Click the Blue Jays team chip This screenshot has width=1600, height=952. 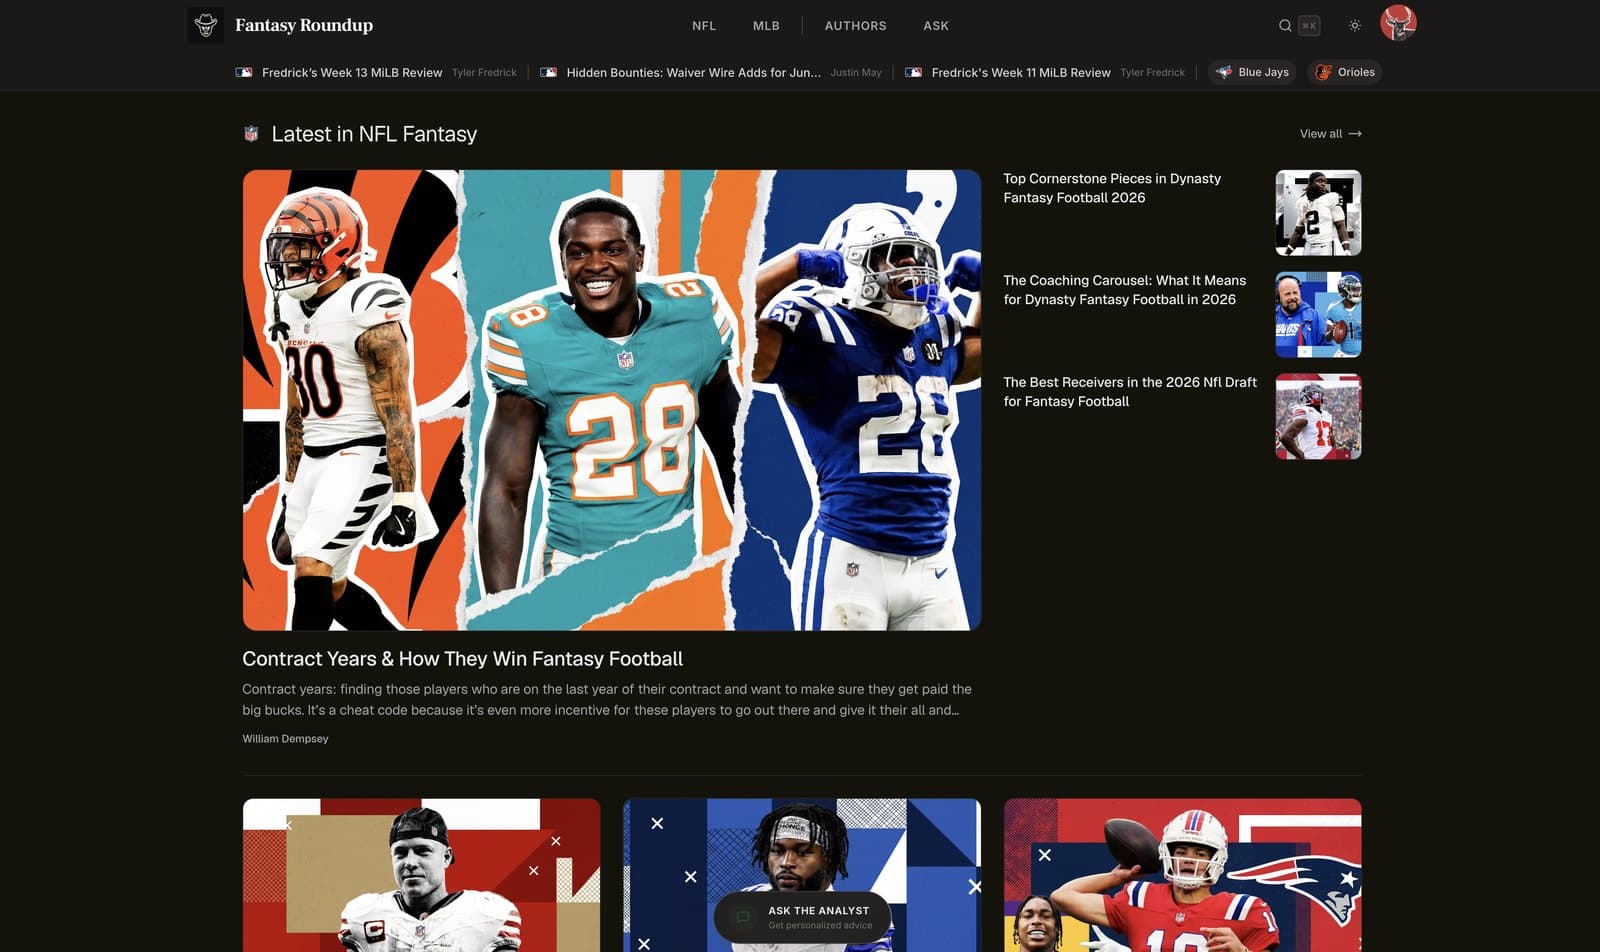tap(1252, 72)
